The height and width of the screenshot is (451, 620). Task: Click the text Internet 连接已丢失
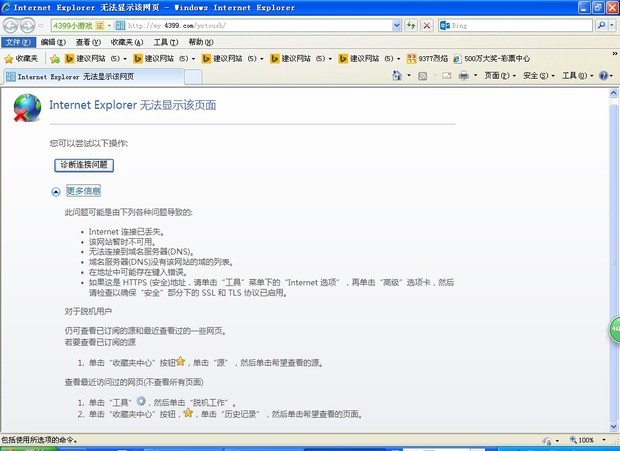pyautogui.click(x=127, y=232)
